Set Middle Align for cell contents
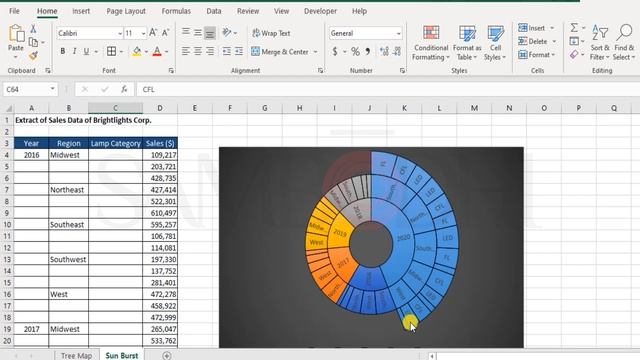Viewport: 640px width, 360px height. [198, 32]
